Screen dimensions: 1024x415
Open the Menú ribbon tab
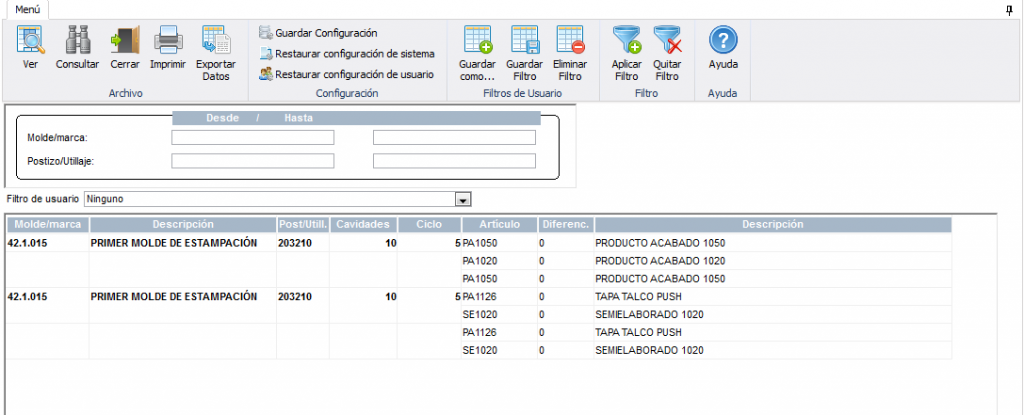point(27,9)
